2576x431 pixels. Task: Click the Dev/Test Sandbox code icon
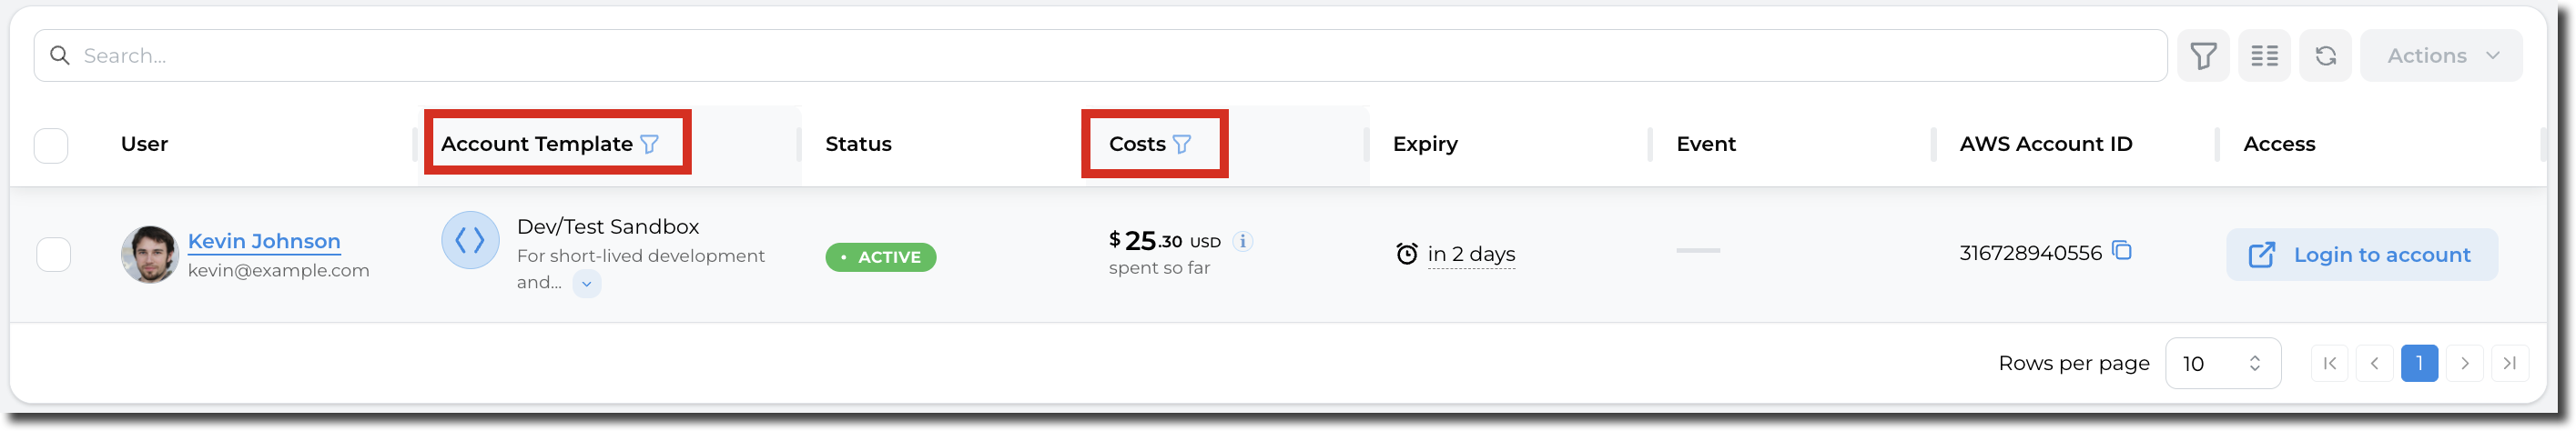[x=470, y=240]
